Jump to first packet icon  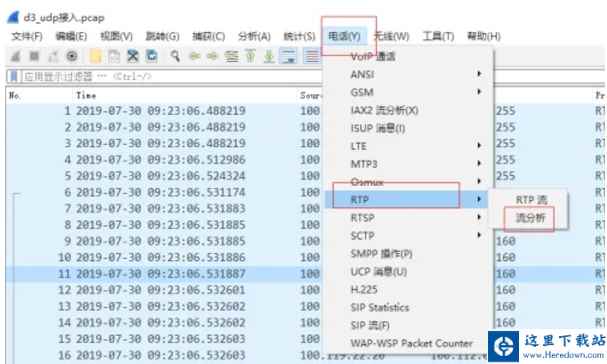point(250,57)
